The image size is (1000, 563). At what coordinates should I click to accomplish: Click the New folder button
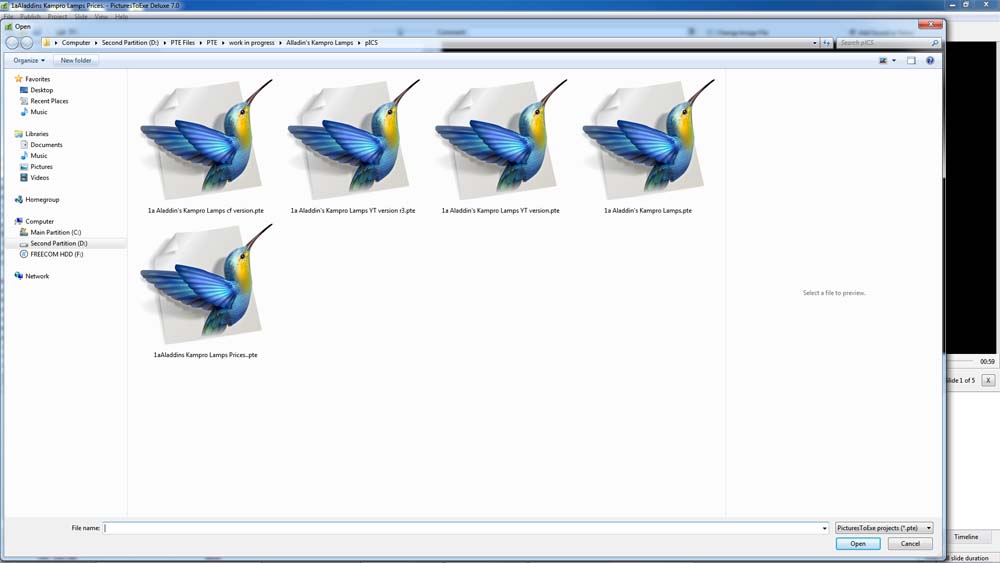pos(75,61)
